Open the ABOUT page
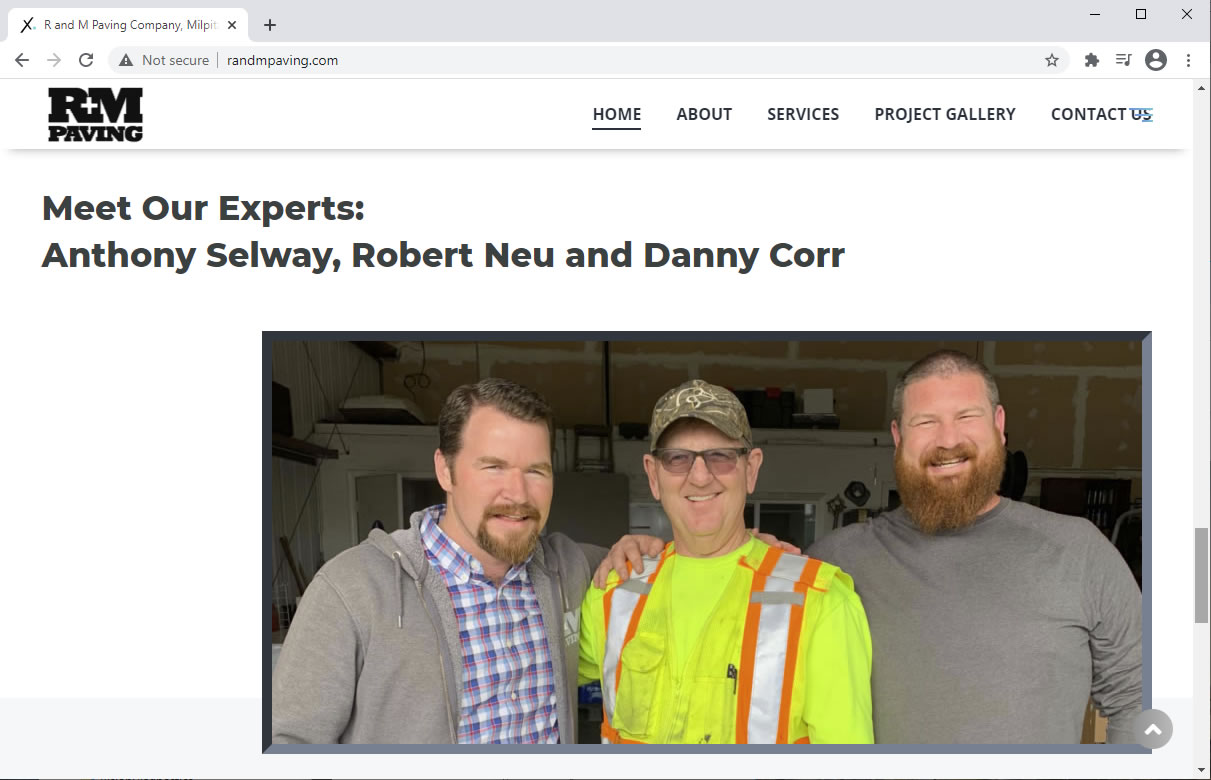This screenshot has width=1211, height=780. (704, 114)
